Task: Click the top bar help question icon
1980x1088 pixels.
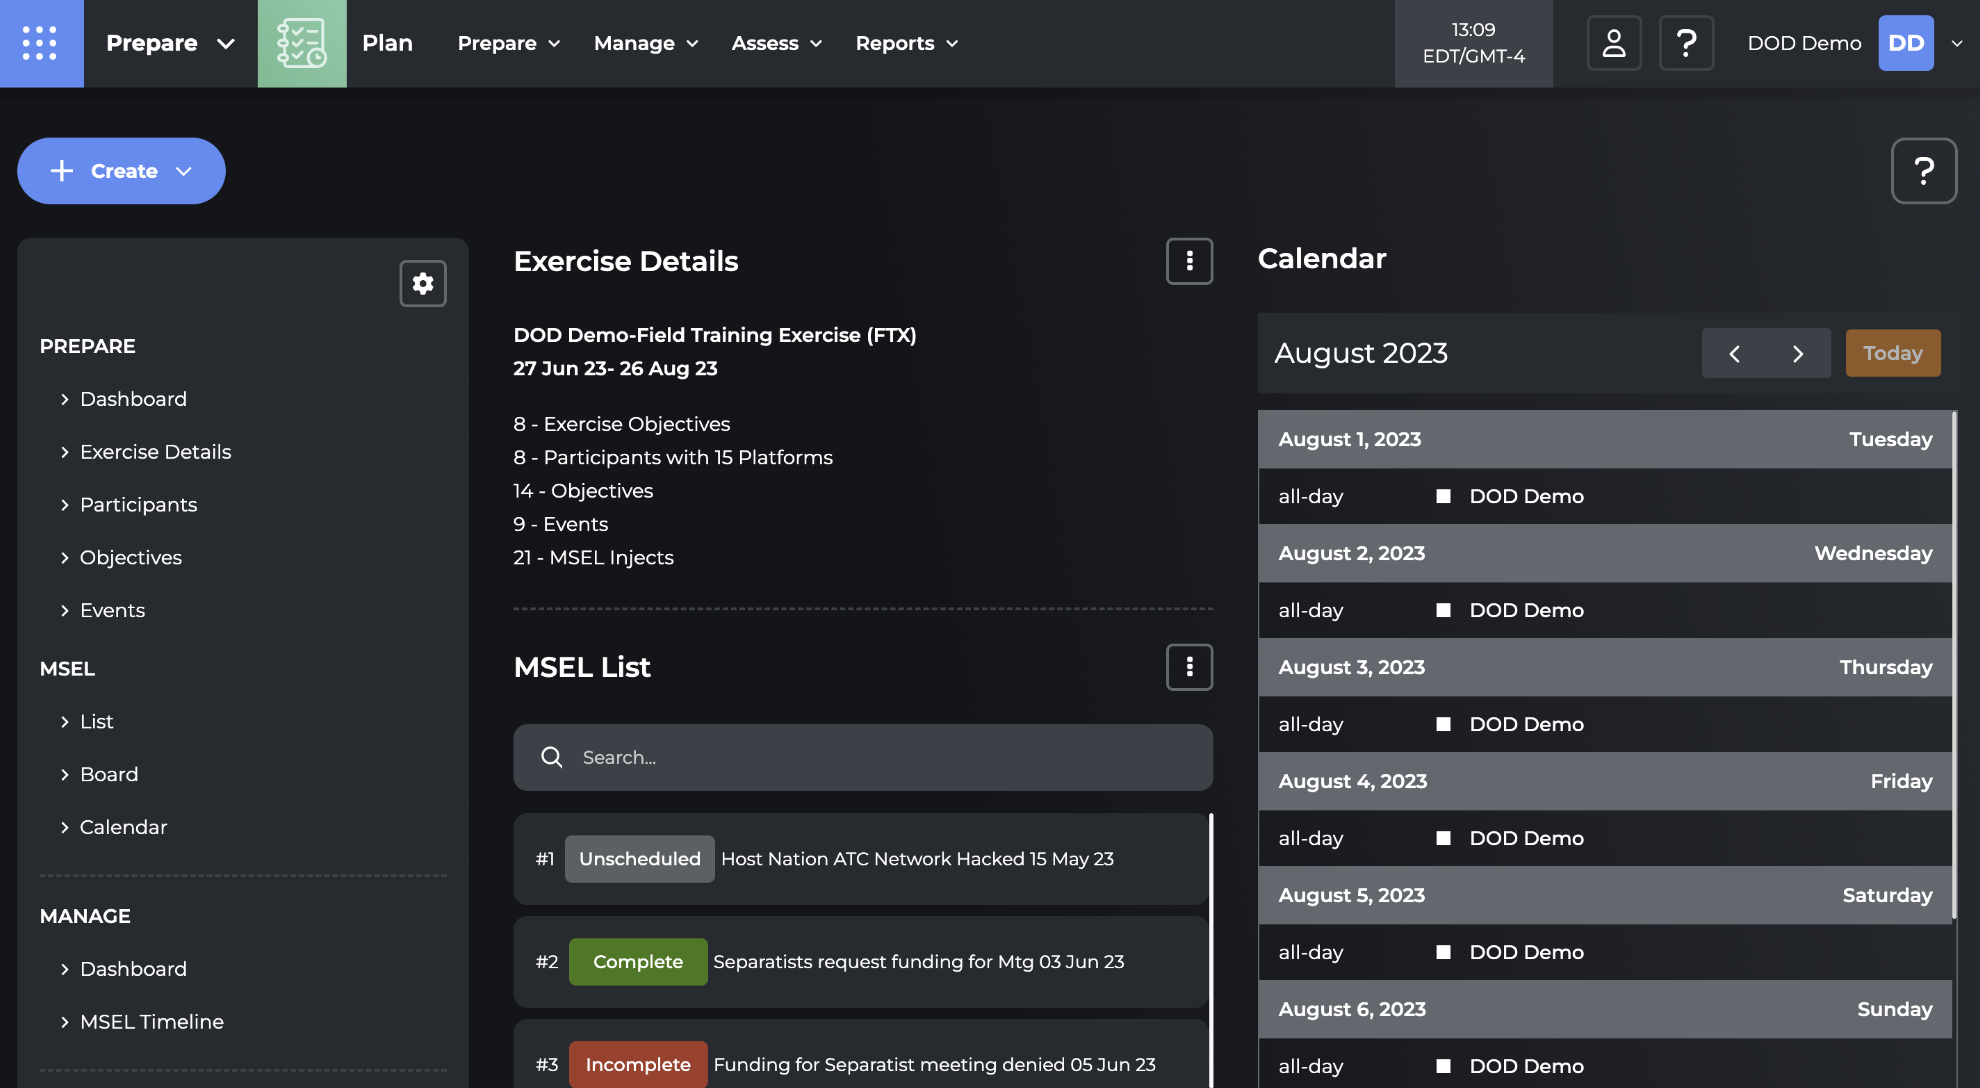Action: (x=1686, y=43)
